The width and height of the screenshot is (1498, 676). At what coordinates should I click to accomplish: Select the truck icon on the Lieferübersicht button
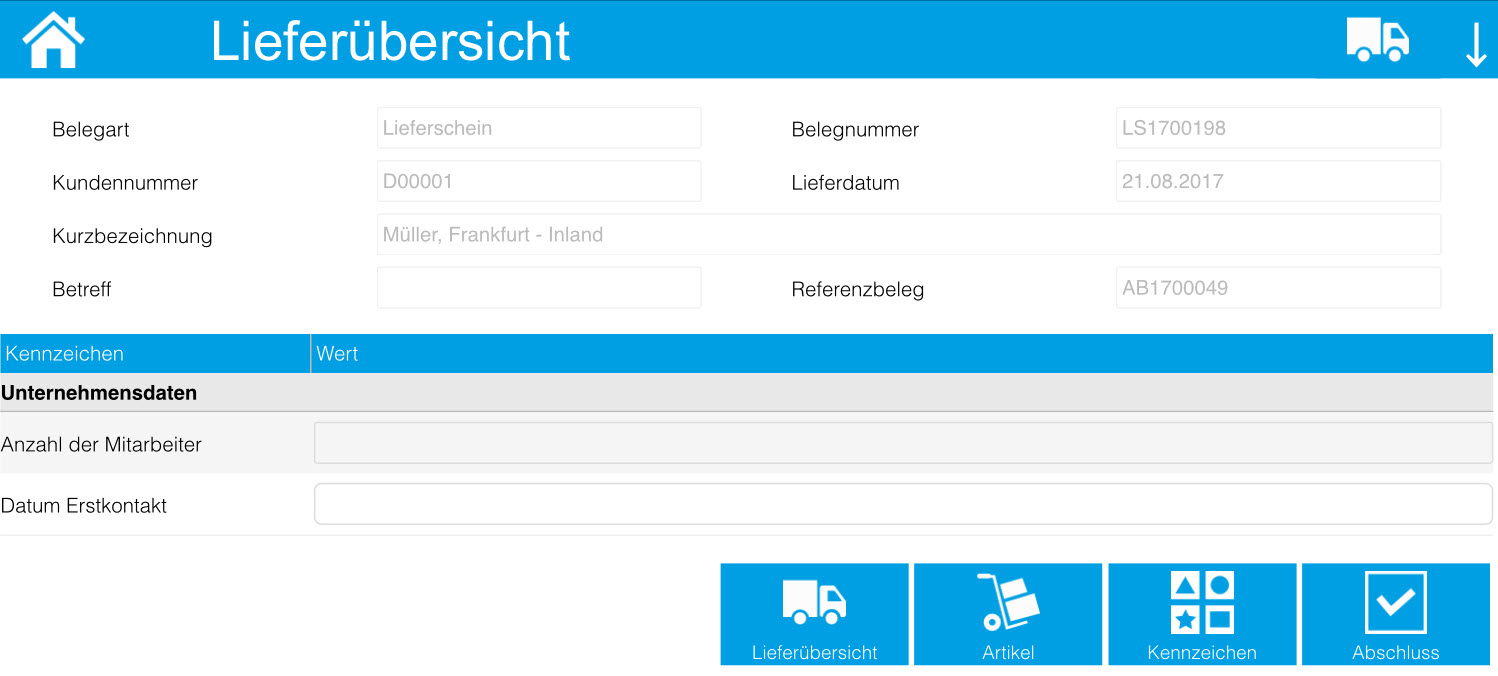(813, 601)
